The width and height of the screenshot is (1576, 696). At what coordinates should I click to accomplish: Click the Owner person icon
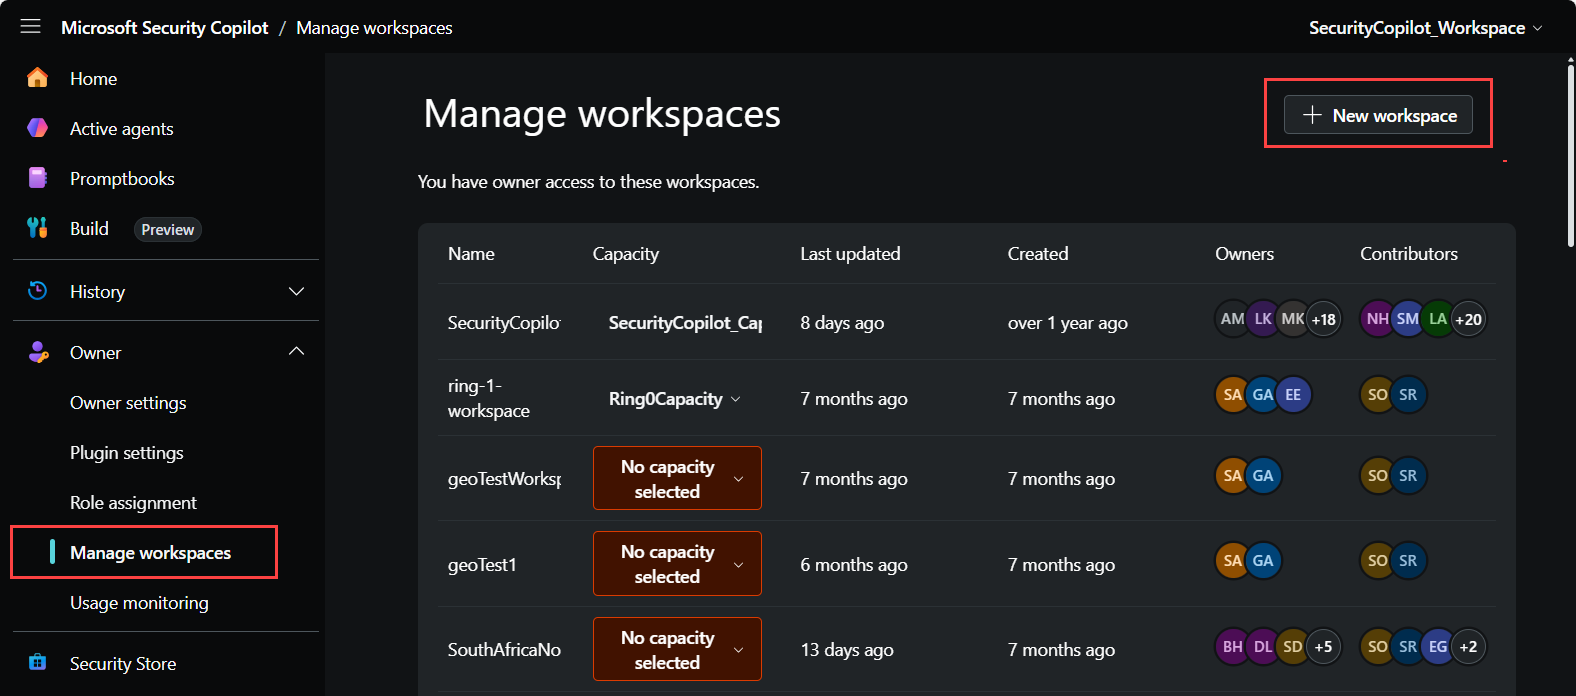click(38, 352)
